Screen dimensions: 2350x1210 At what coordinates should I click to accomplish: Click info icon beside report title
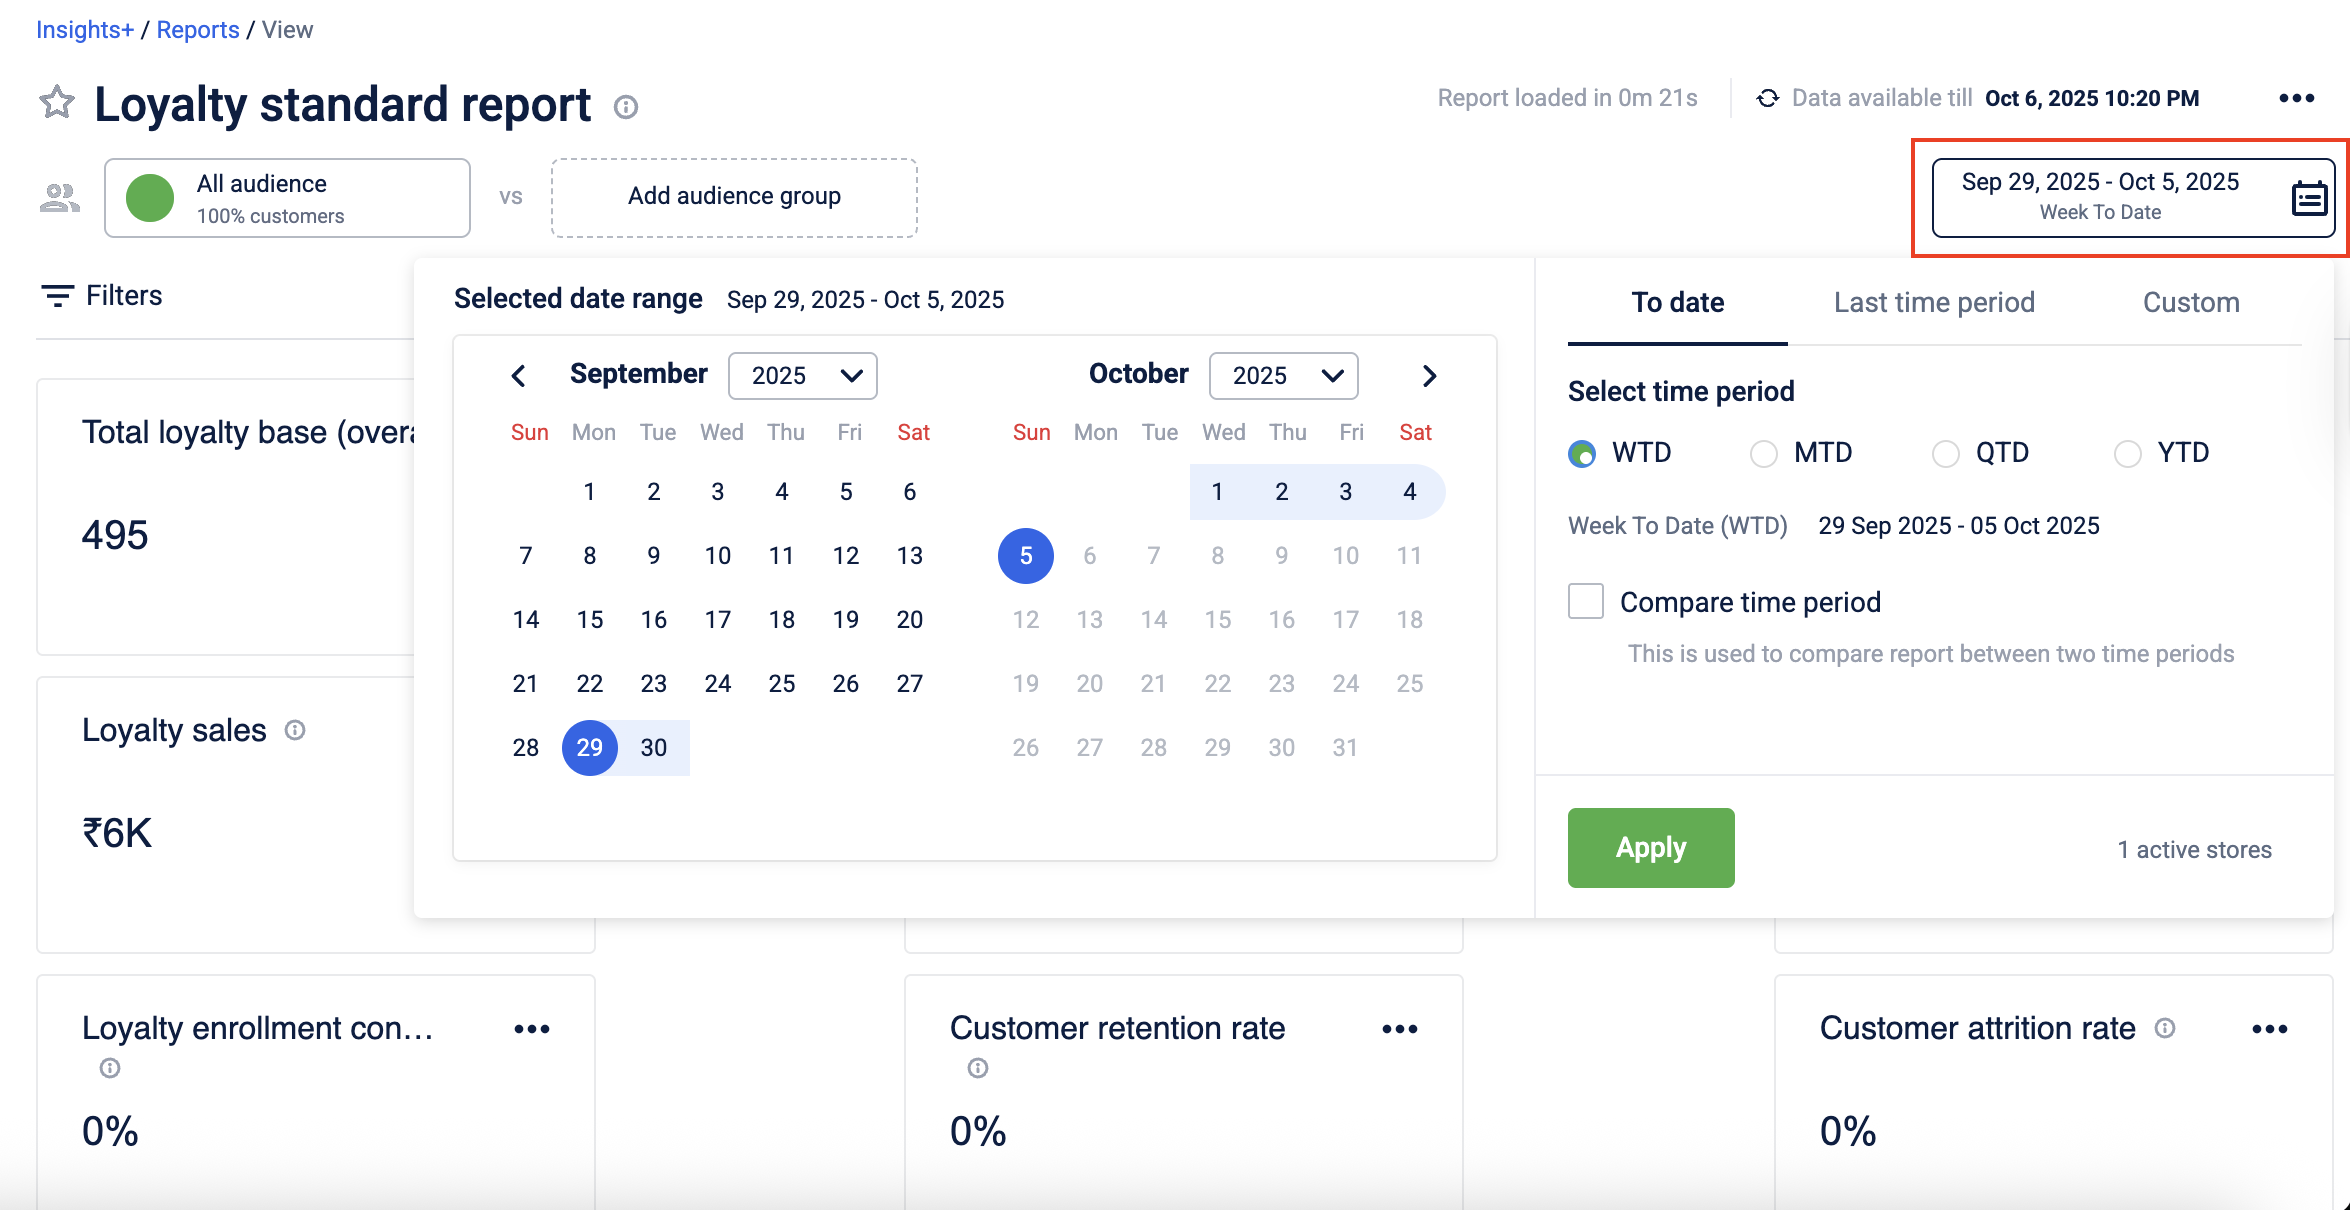pyautogui.click(x=626, y=107)
